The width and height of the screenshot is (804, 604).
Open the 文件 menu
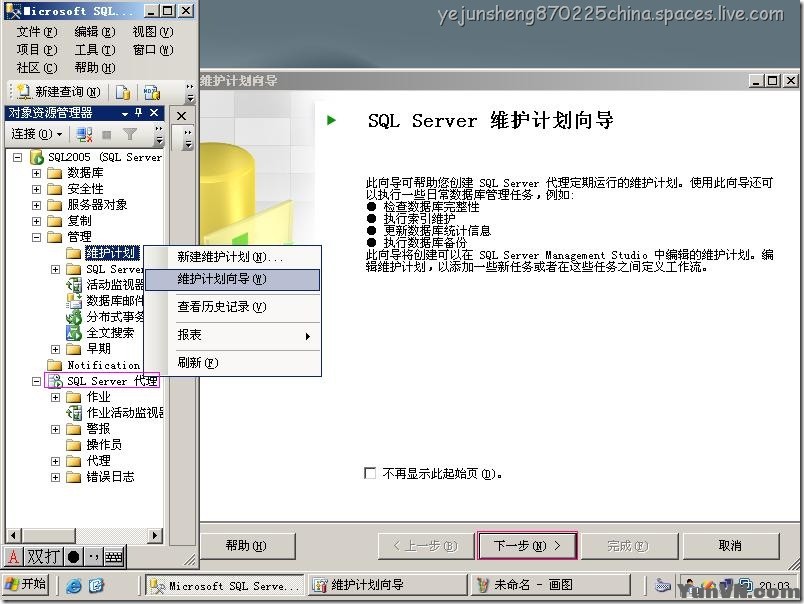37,32
